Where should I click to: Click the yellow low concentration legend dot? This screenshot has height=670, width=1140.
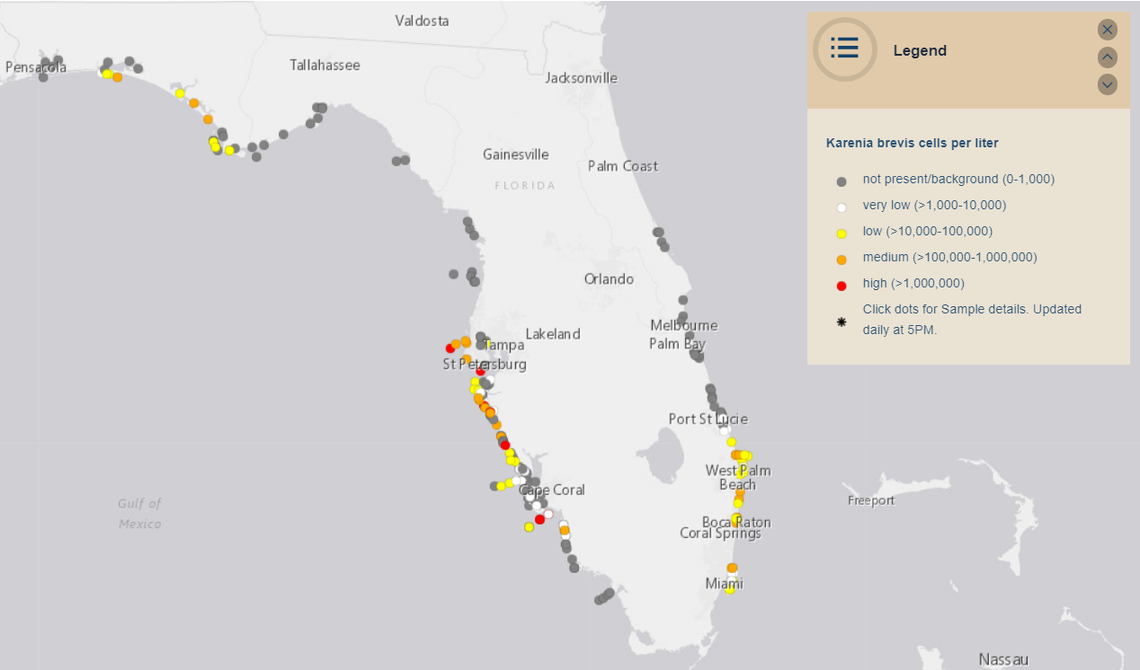click(841, 232)
